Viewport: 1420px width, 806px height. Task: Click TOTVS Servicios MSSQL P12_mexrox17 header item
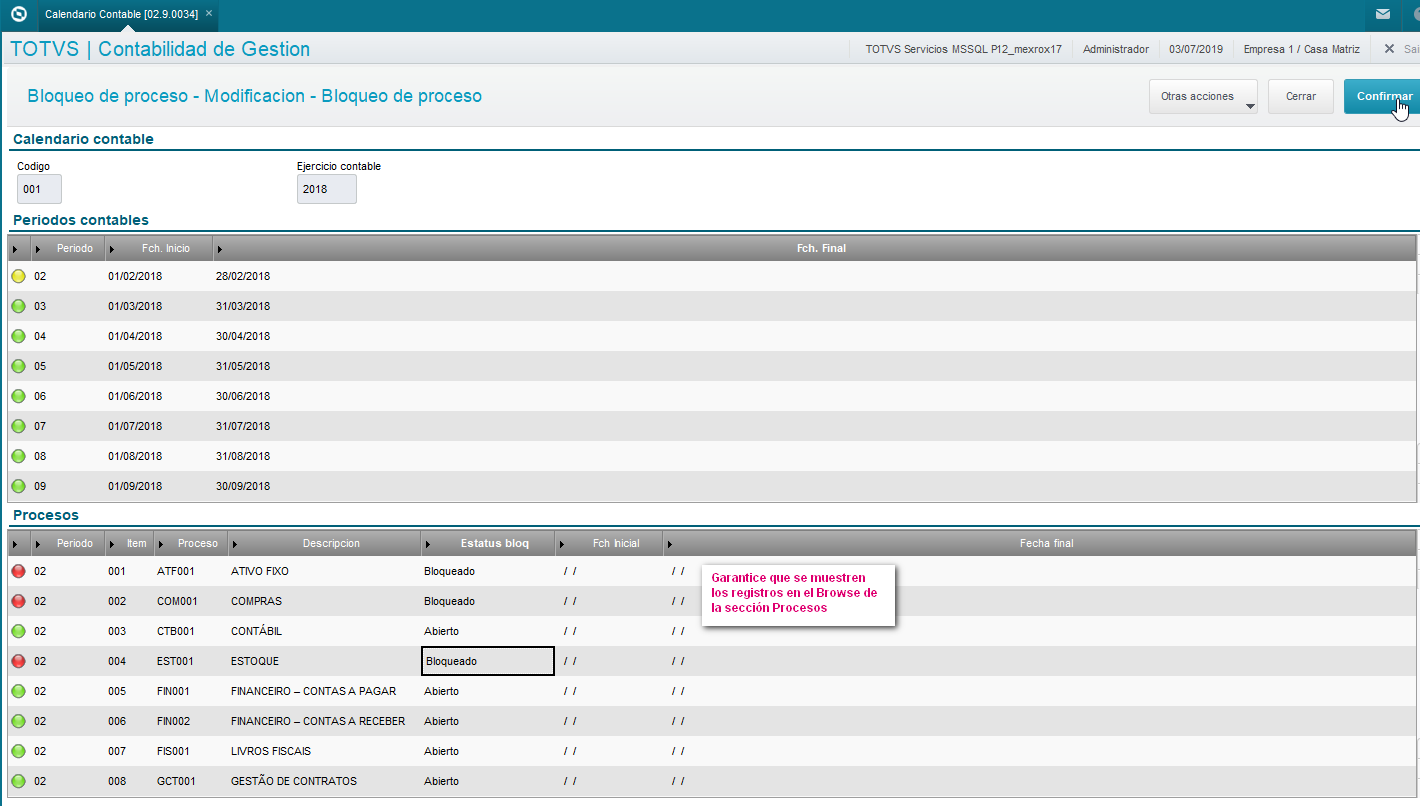pos(963,48)
